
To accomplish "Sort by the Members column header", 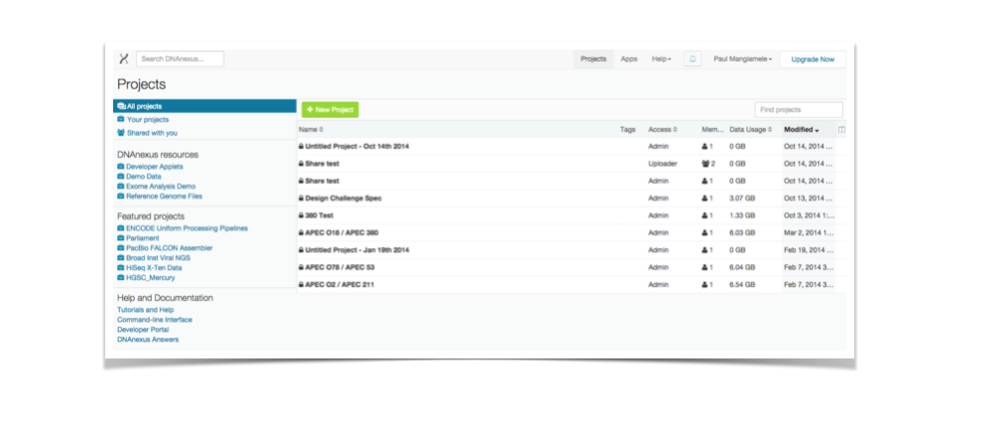I will click(712, 129).
